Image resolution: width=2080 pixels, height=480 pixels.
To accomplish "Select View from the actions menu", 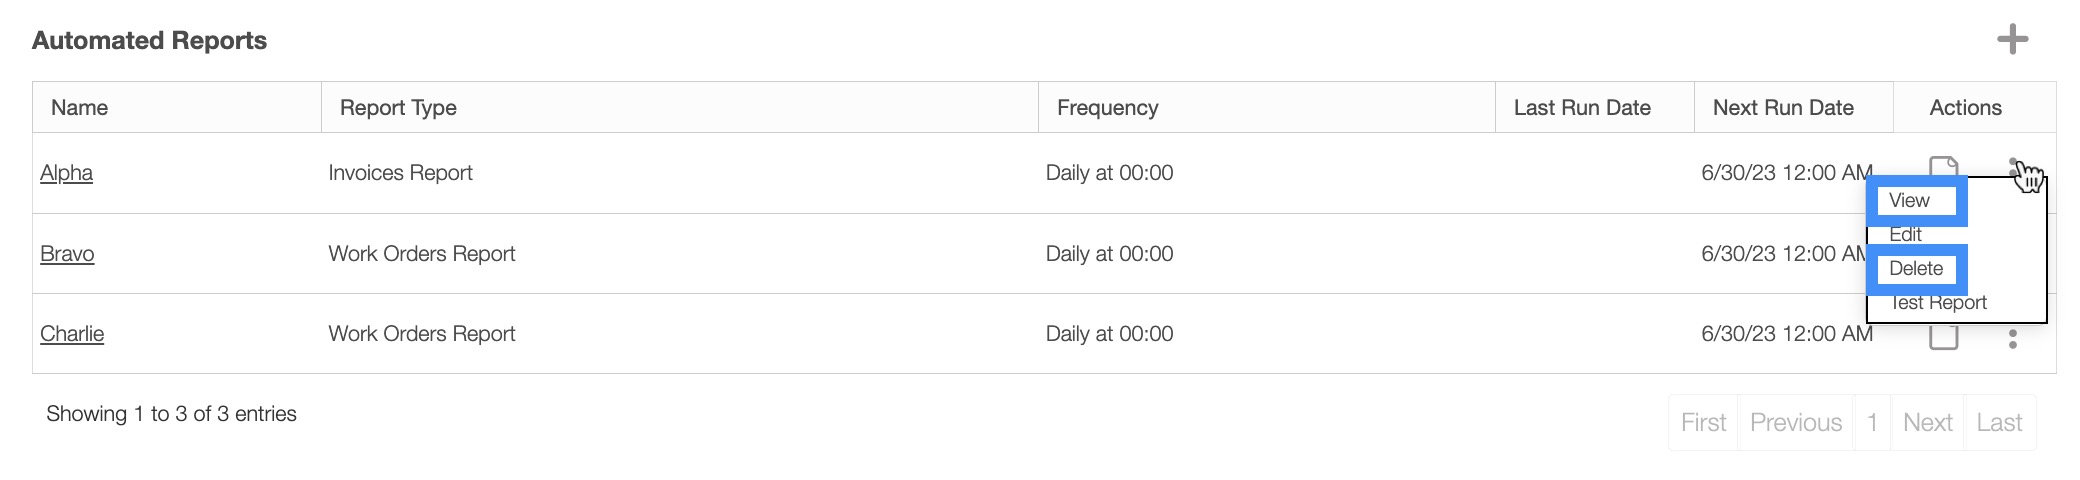I will 1909,201.
